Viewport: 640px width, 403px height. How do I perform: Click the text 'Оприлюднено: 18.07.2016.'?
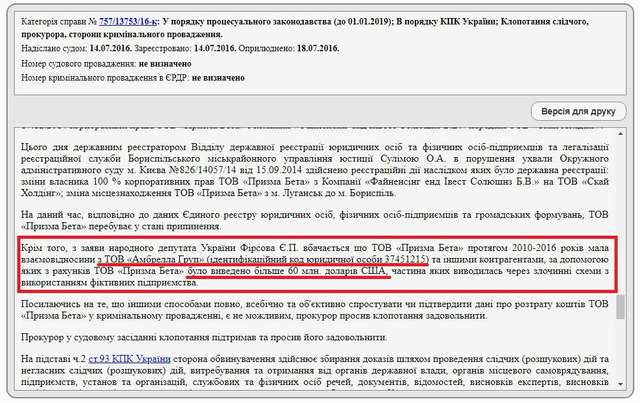pos(289,49)
